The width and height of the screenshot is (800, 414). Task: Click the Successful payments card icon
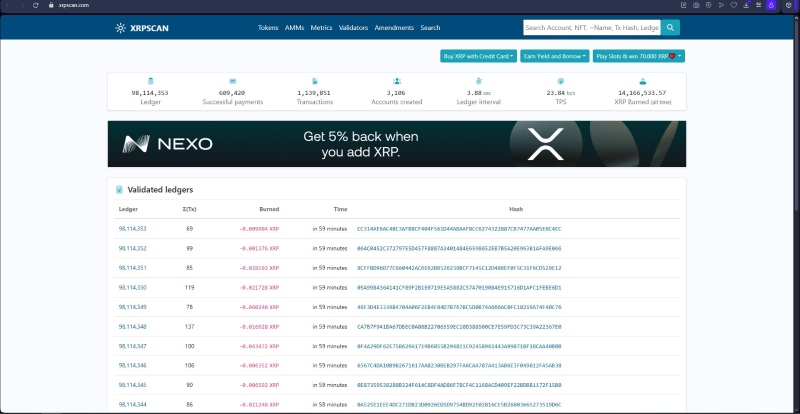coord(233,81)
